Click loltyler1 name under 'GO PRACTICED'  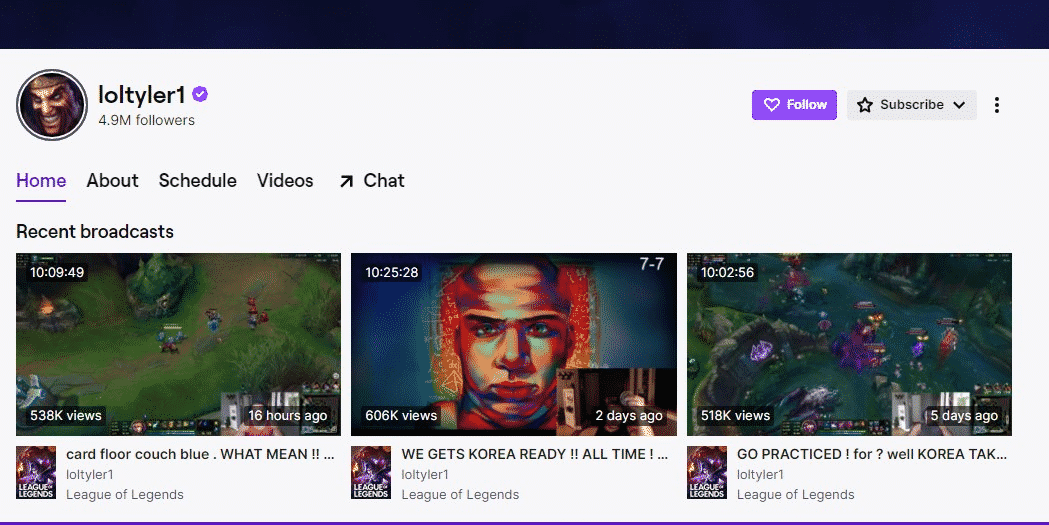point(761,474)
